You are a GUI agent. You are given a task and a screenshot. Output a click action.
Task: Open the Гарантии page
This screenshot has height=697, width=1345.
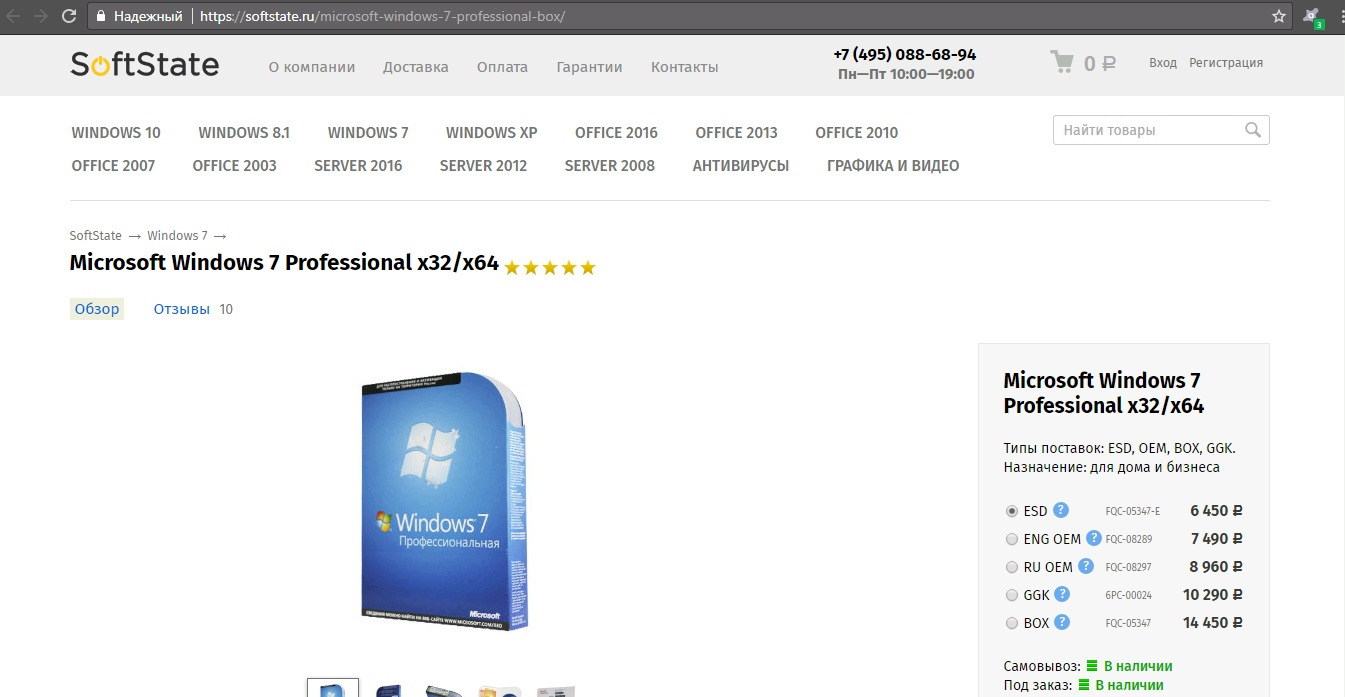589,67
